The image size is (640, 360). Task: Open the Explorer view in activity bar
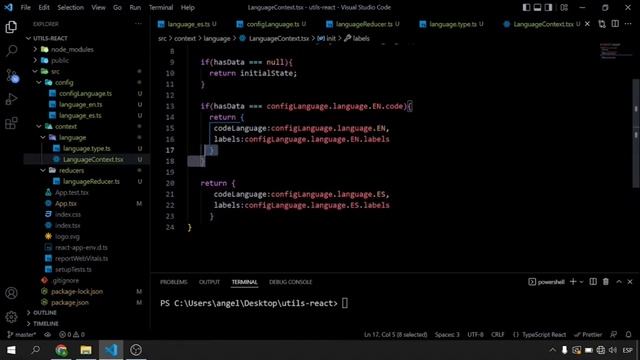point(11,27)
